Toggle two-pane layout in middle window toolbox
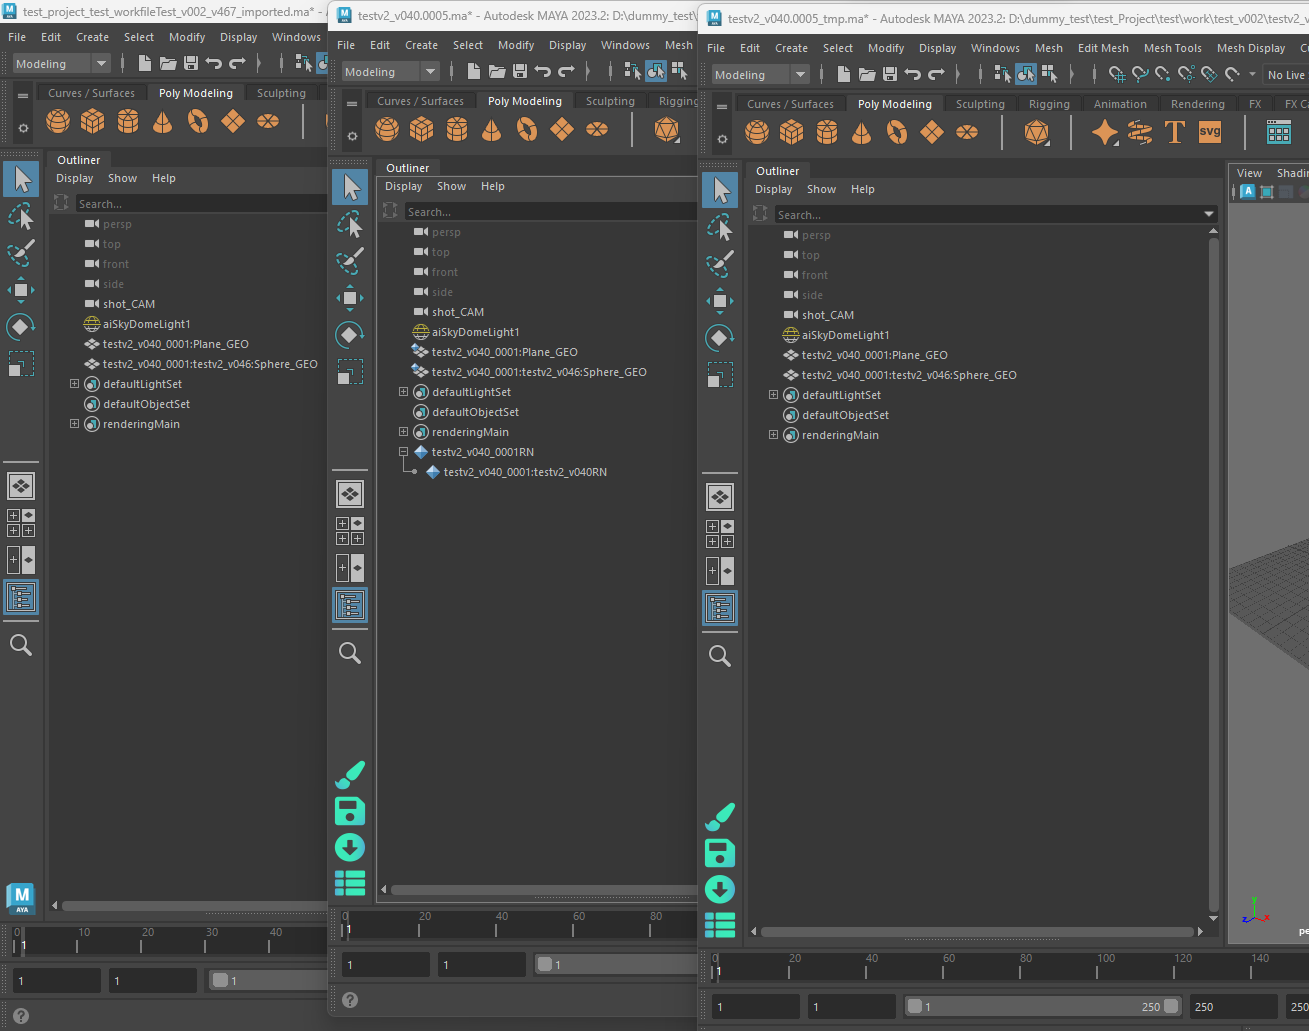 pyautogui.click(x=350, y=568)
